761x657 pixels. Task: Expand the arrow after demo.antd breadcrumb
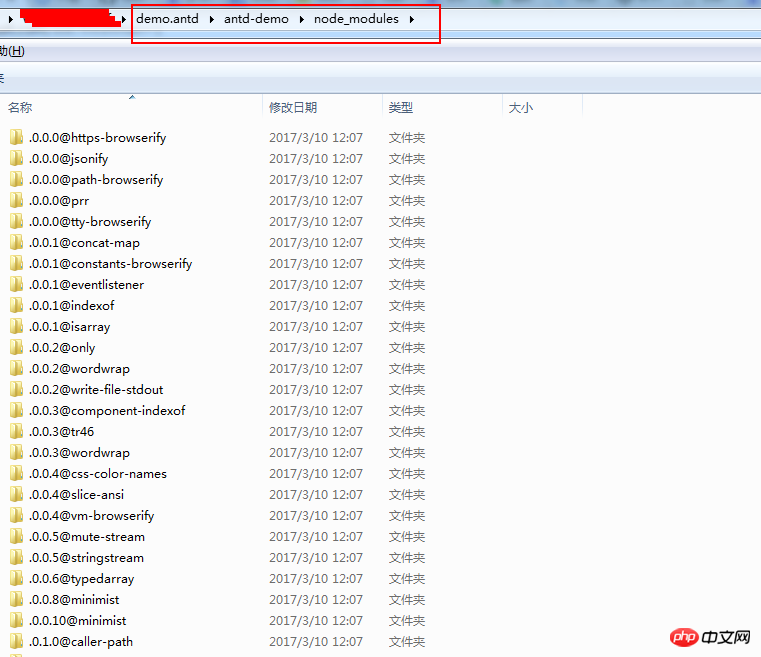212,19
